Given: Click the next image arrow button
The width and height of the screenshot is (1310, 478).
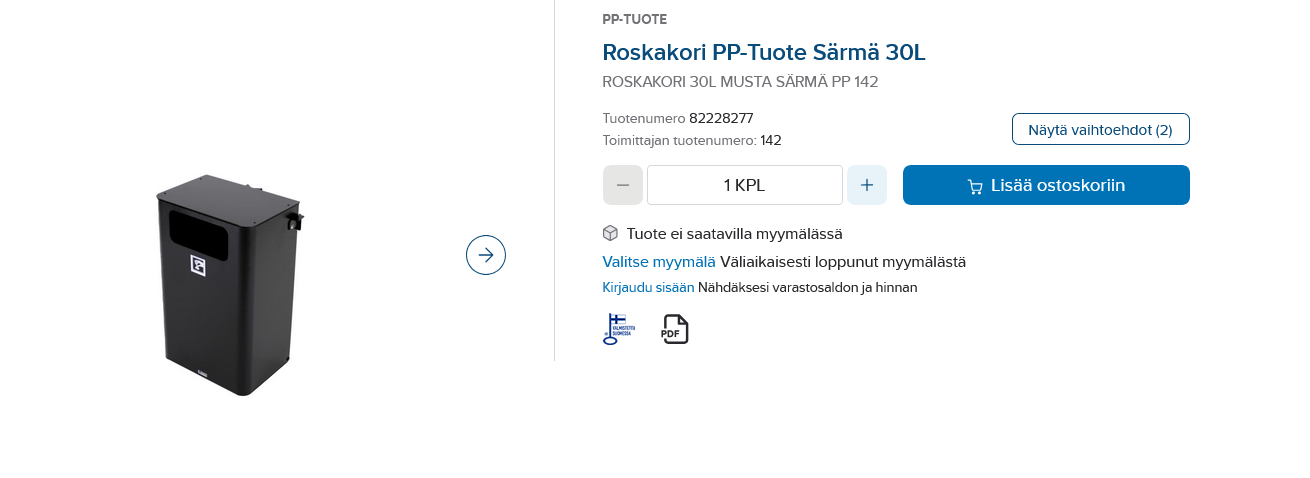Looking at the screenshot, I should (x=486, y=255).
